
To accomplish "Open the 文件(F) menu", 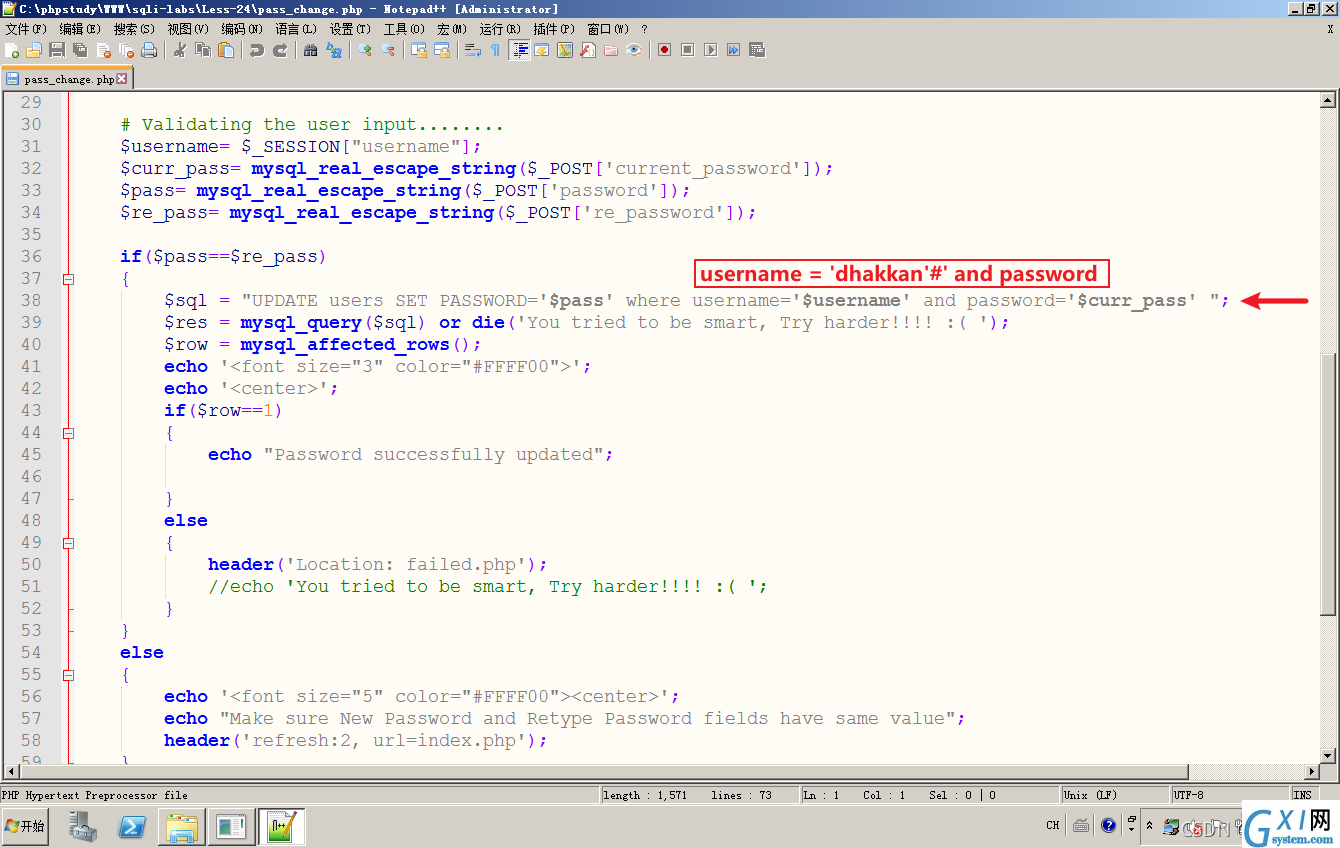I will 26,29.
